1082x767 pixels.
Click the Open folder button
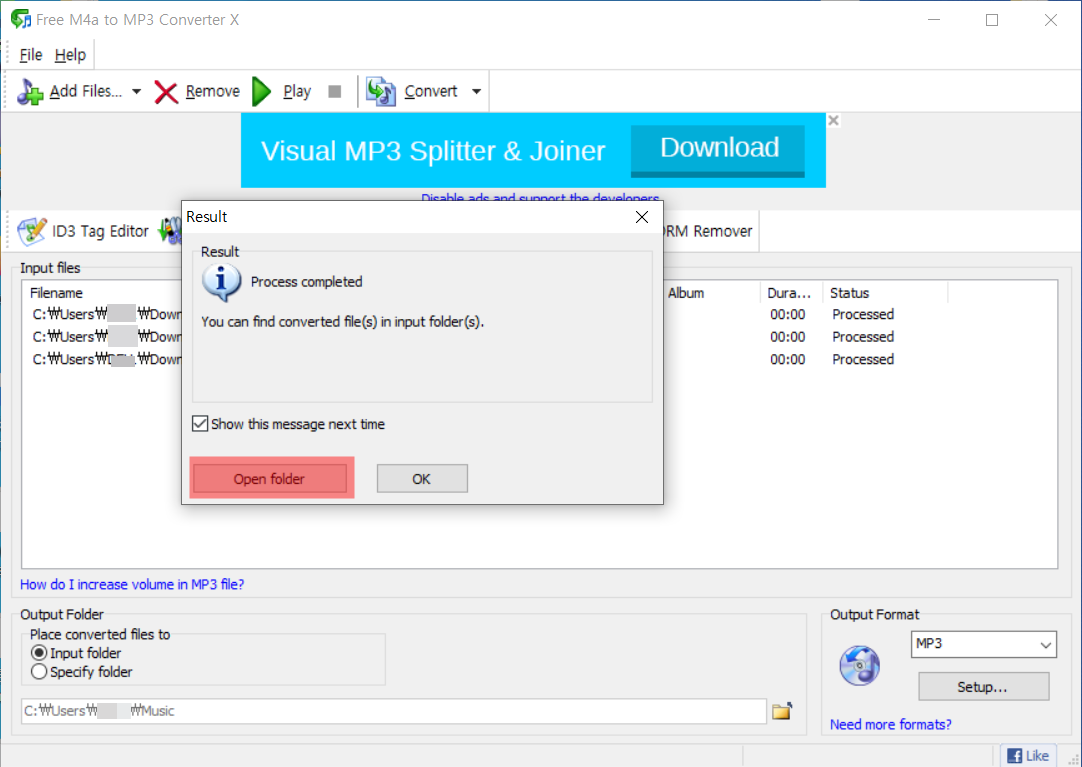pyautogui.click(x=270, y=479)
